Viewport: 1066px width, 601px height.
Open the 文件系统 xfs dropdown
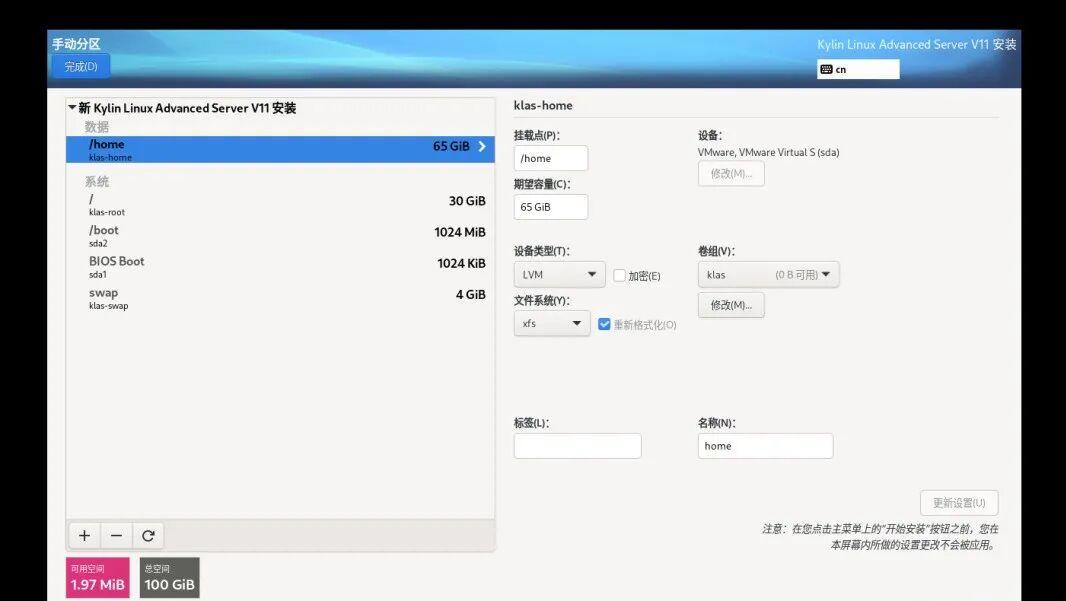tap(552, 323)
